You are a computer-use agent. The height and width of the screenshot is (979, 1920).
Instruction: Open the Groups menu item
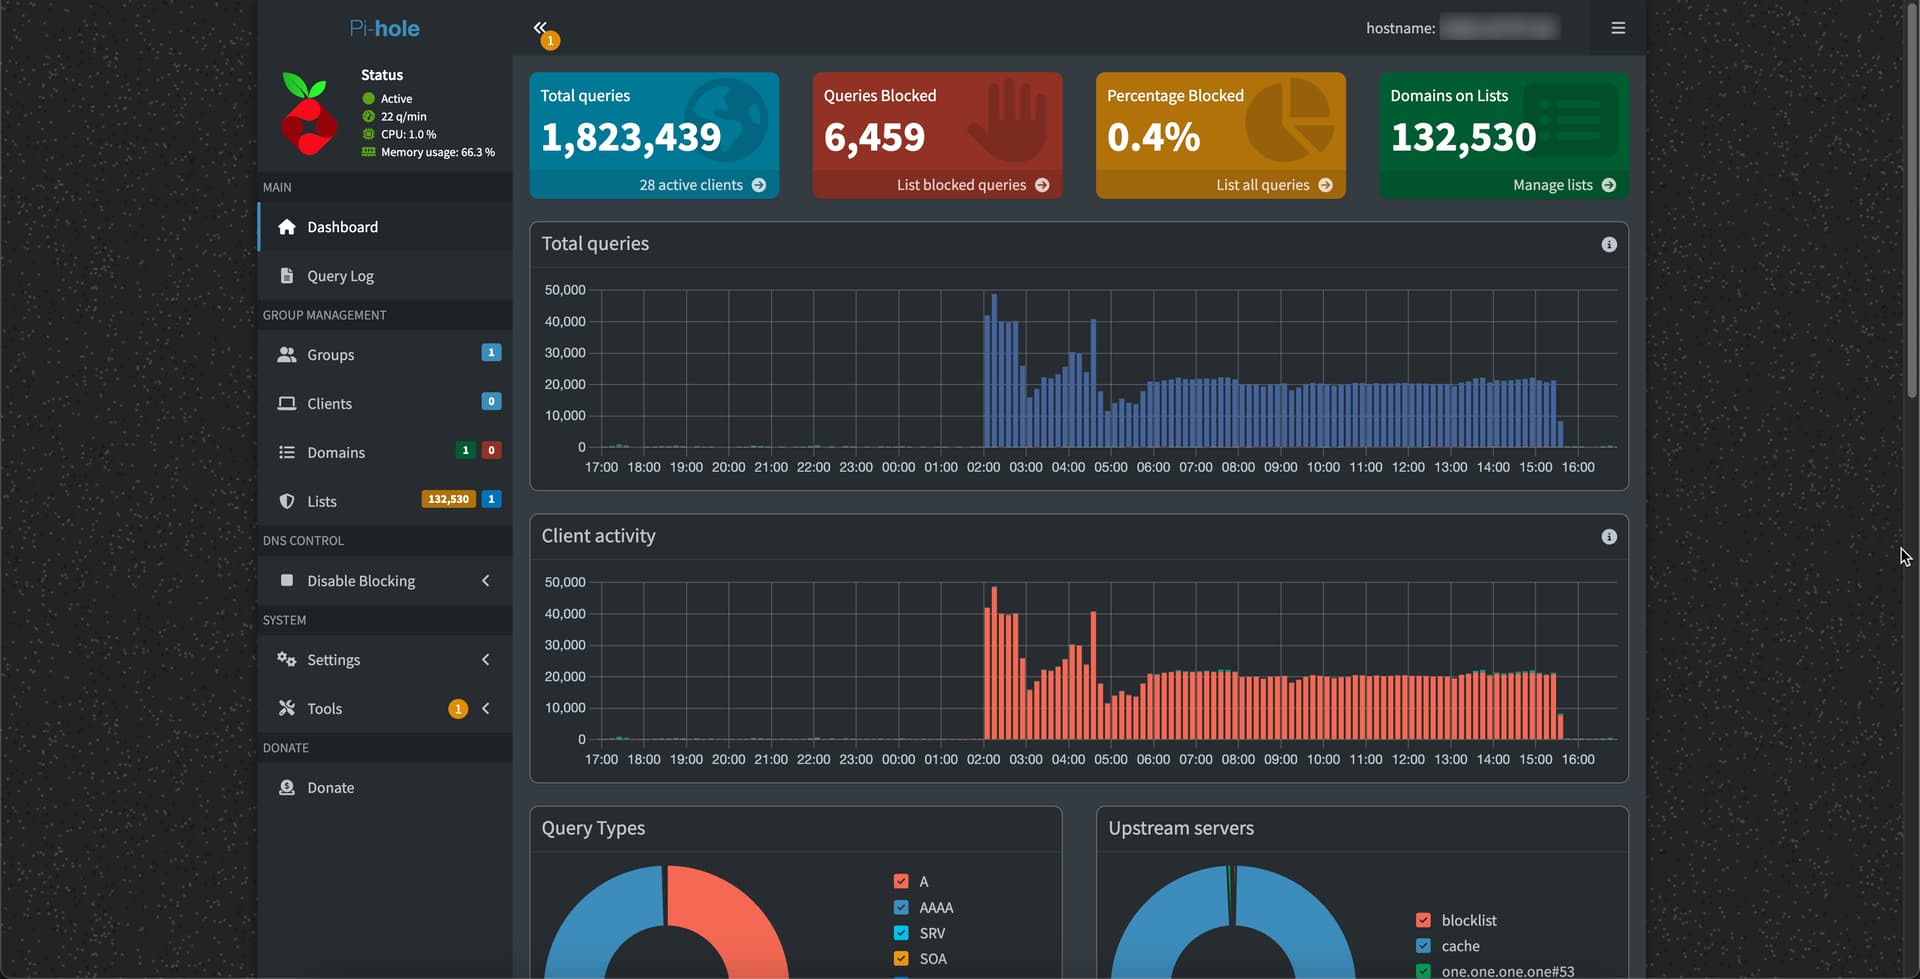[385, 355]
